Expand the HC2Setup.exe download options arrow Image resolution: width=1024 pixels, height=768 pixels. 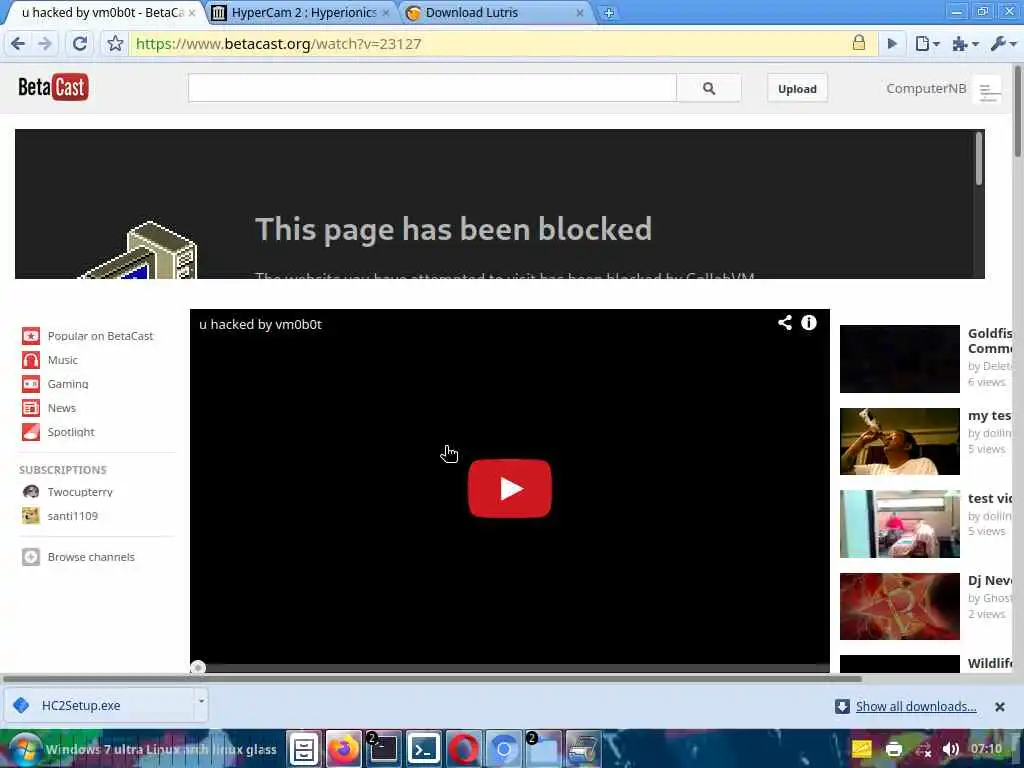(201, 702)
